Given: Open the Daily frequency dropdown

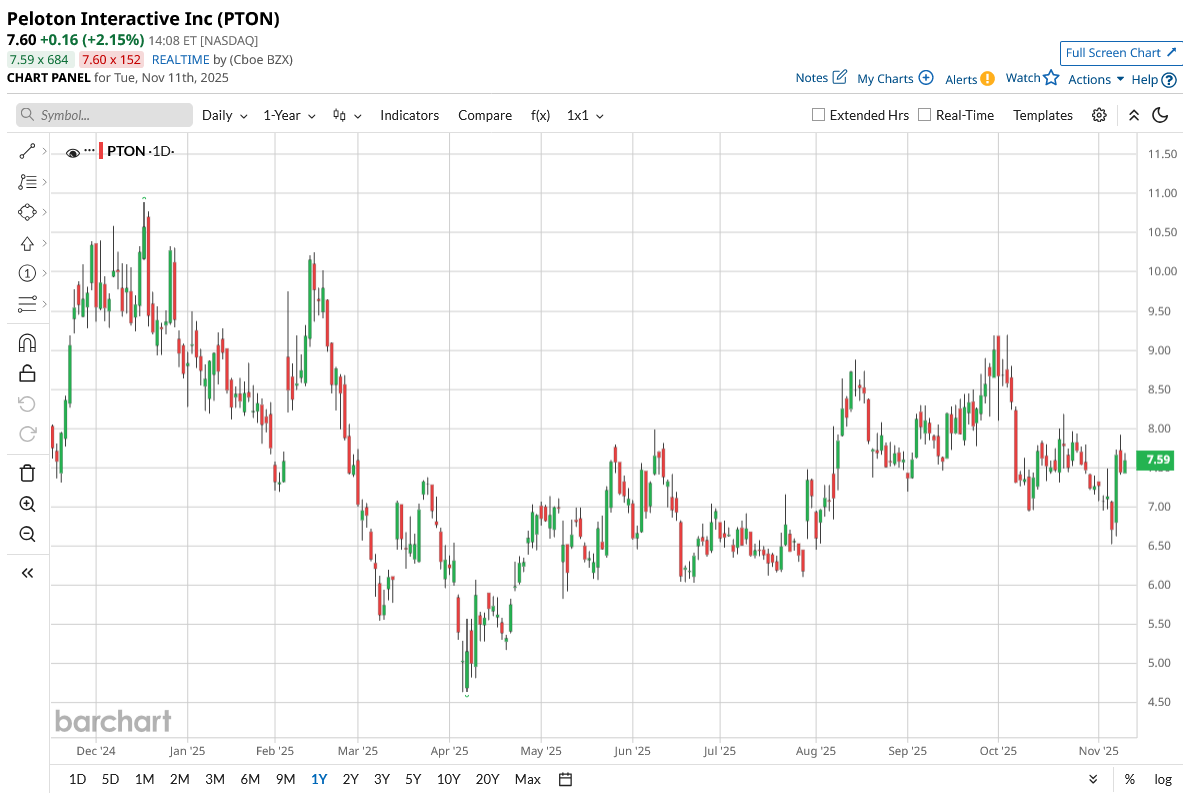Looking at the screenshot, I should (224, 115).
